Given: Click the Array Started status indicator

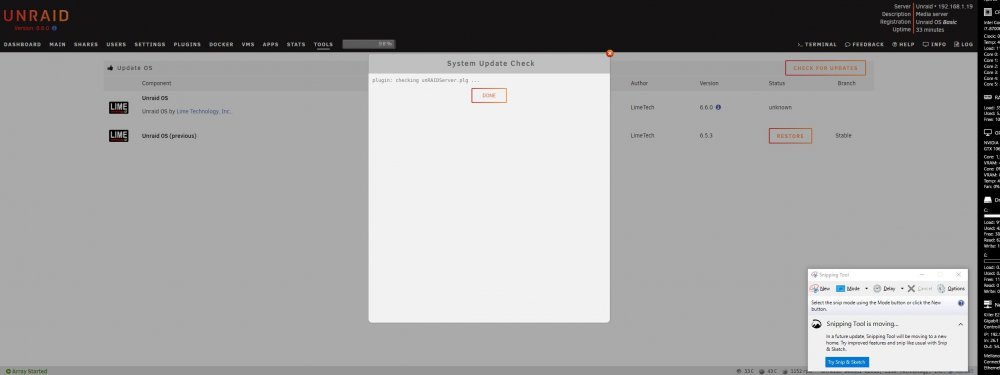Looking at the screenshot, I should click(26, 371).
